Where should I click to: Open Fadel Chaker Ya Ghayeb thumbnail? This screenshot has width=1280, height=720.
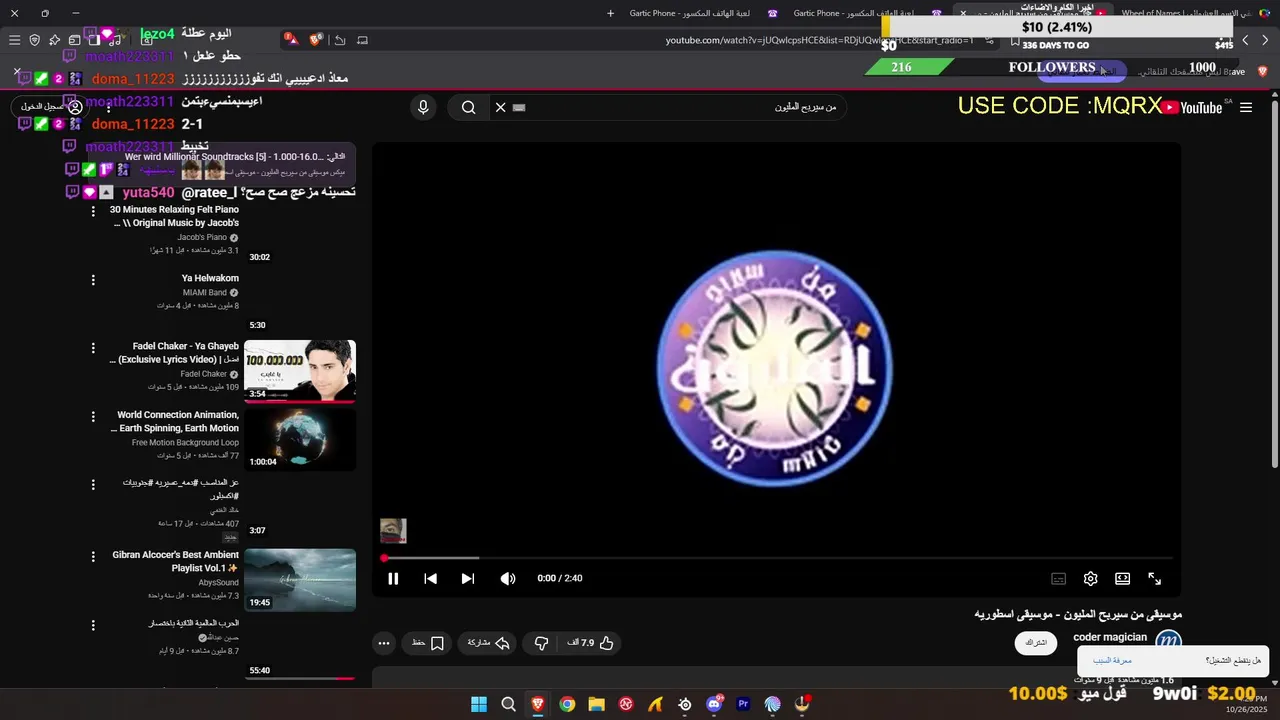pyautogui.click(x=300, y=371)
